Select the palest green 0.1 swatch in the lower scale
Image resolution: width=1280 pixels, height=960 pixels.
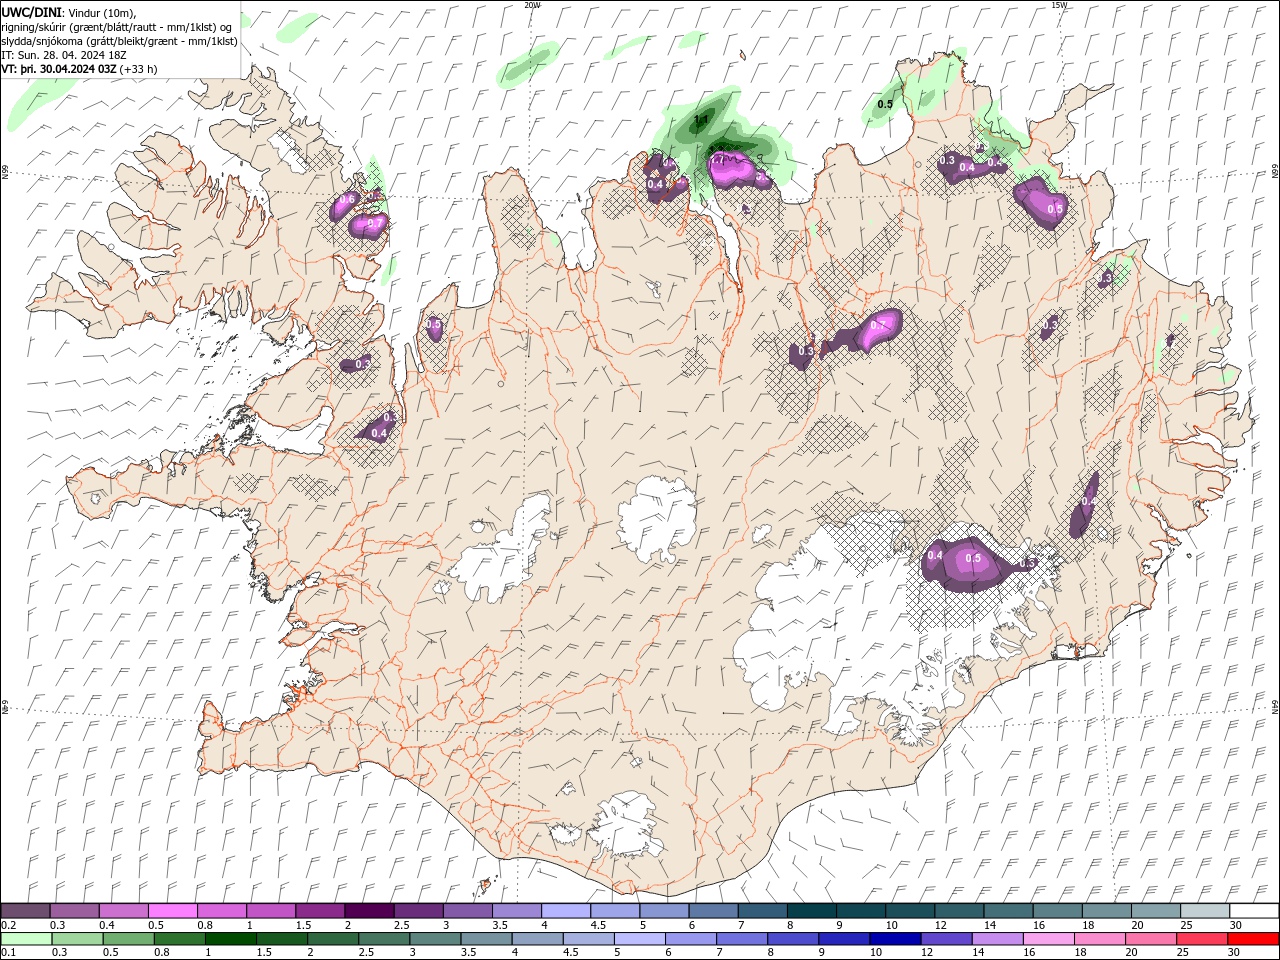coord(27,939)
